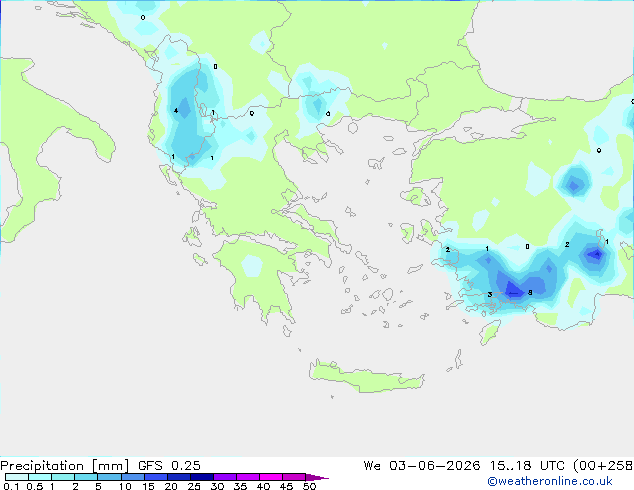This screenshot has width=634, height=490.
Task: Click the 'Precipitation [mm]' title text
Action: 65,466
